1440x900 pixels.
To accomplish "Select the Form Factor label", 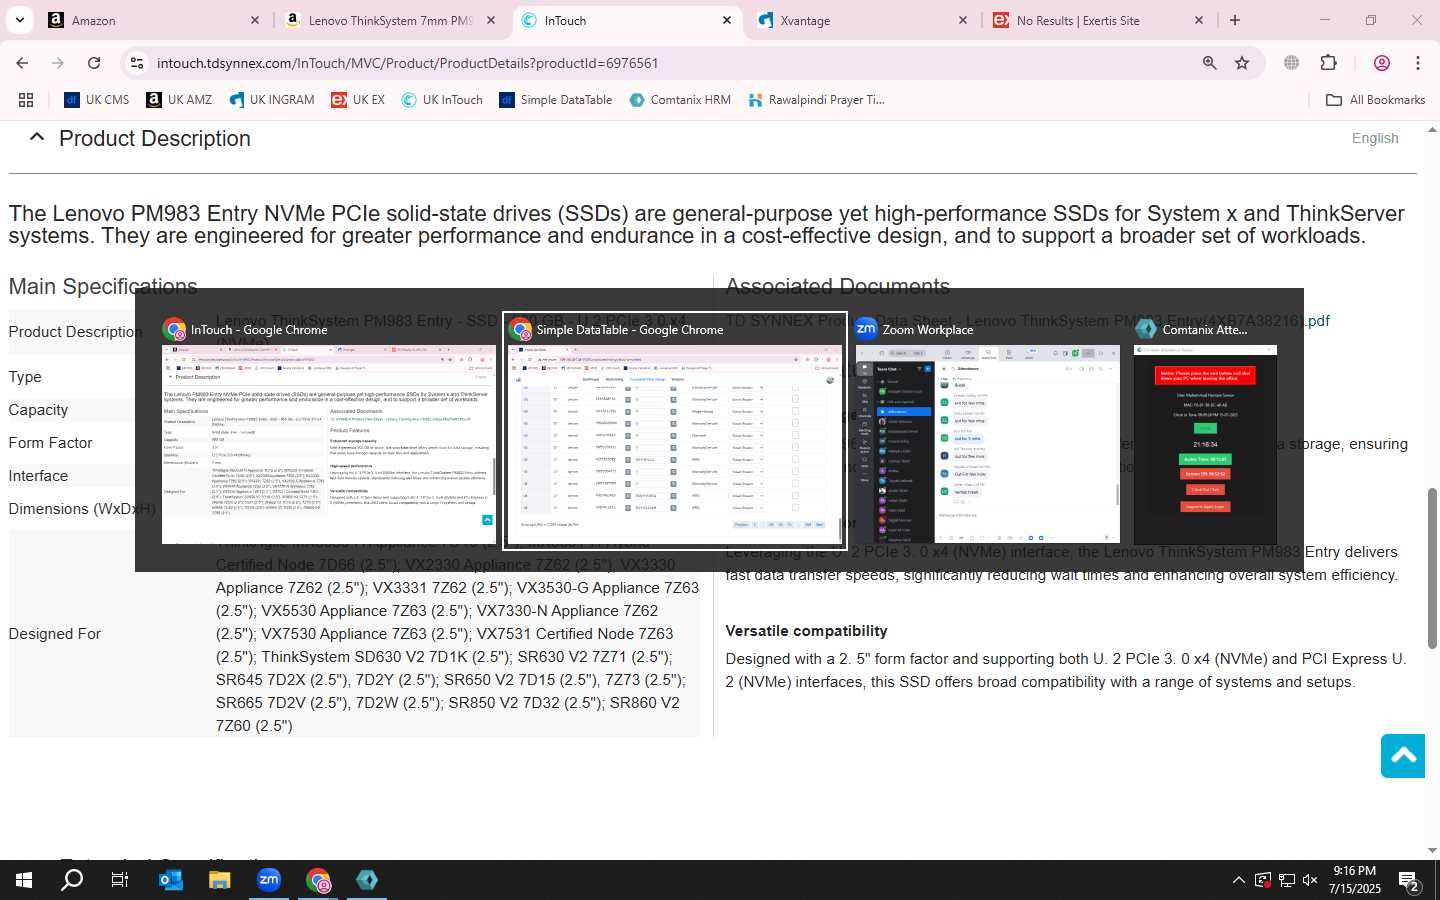I will coord(50,443).
